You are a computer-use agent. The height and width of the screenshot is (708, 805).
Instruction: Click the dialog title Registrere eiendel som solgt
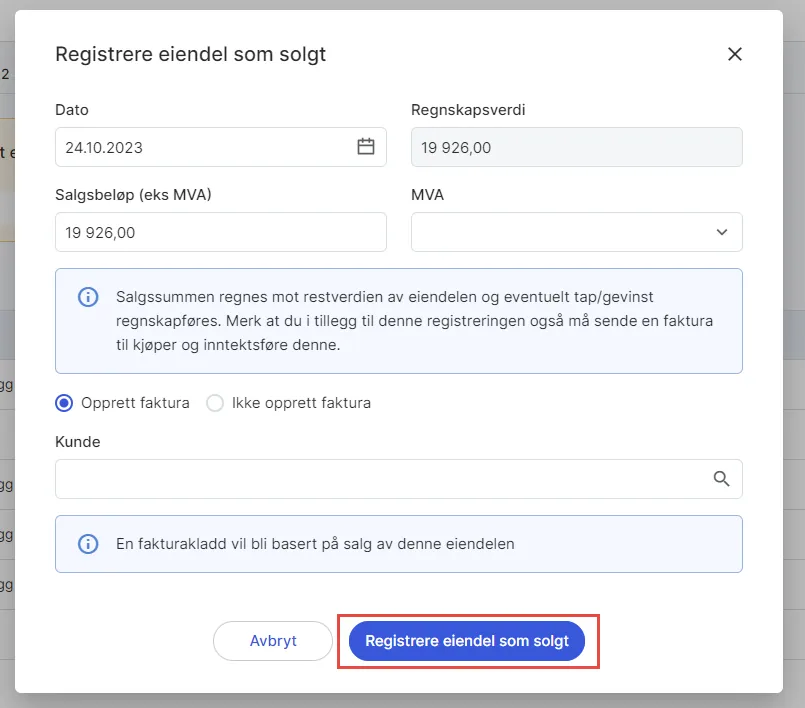191,54
